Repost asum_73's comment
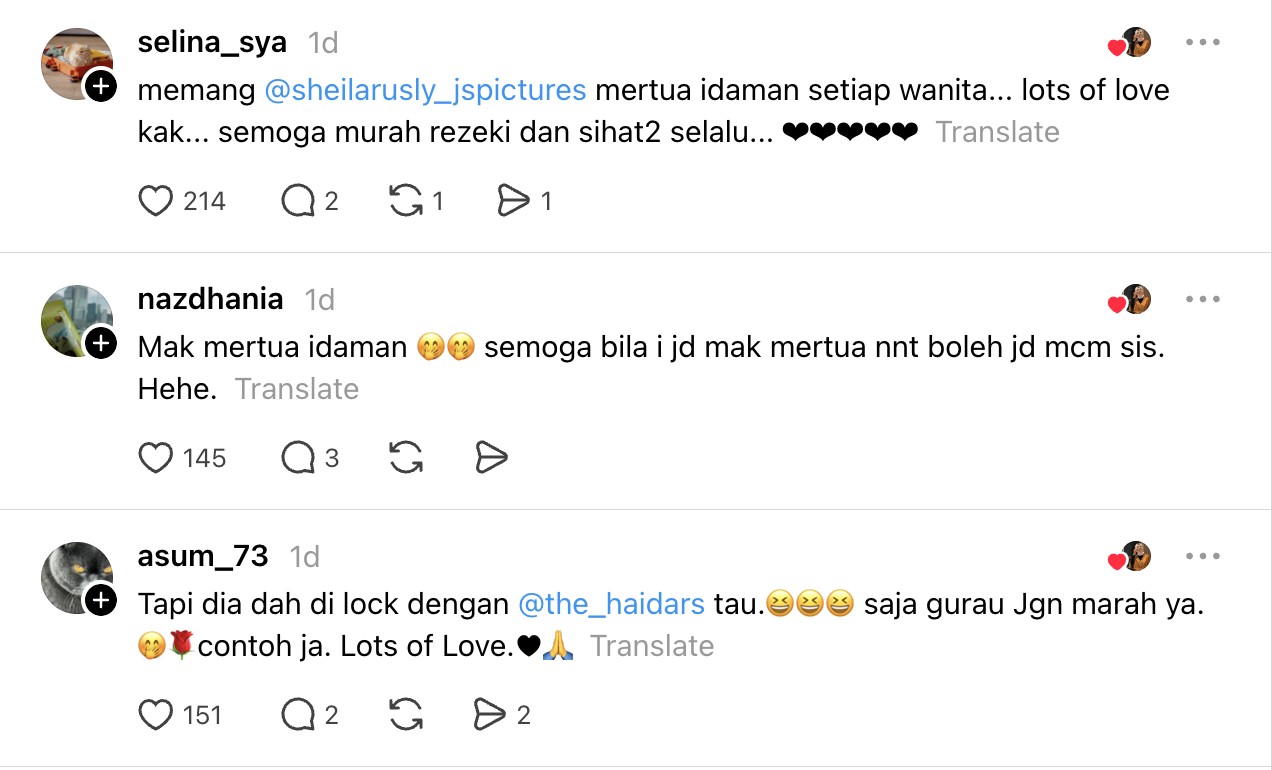The height and width of the screenshot is (770, 1272). (405, 715)
